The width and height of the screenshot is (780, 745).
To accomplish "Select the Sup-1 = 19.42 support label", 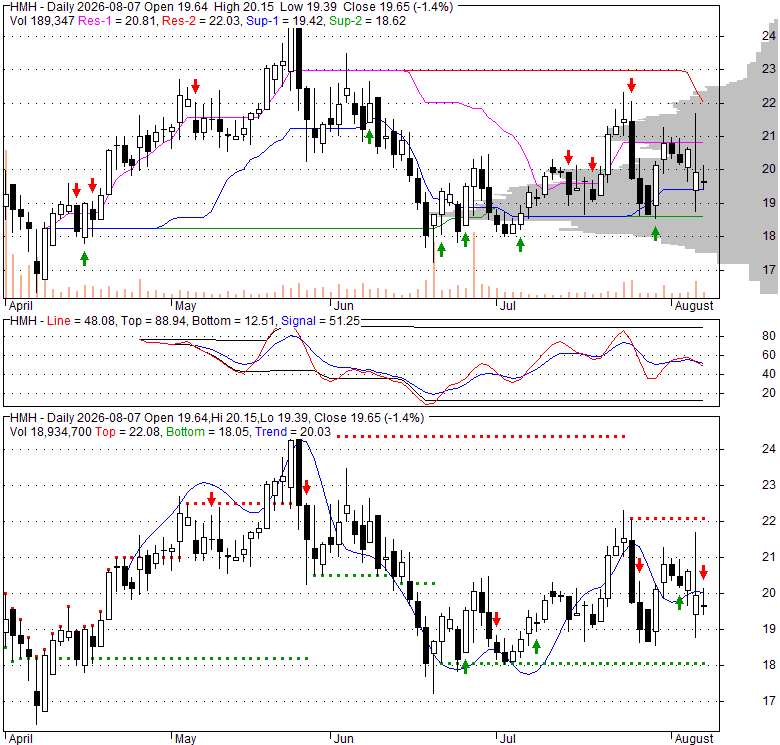I will click(285, 21).
